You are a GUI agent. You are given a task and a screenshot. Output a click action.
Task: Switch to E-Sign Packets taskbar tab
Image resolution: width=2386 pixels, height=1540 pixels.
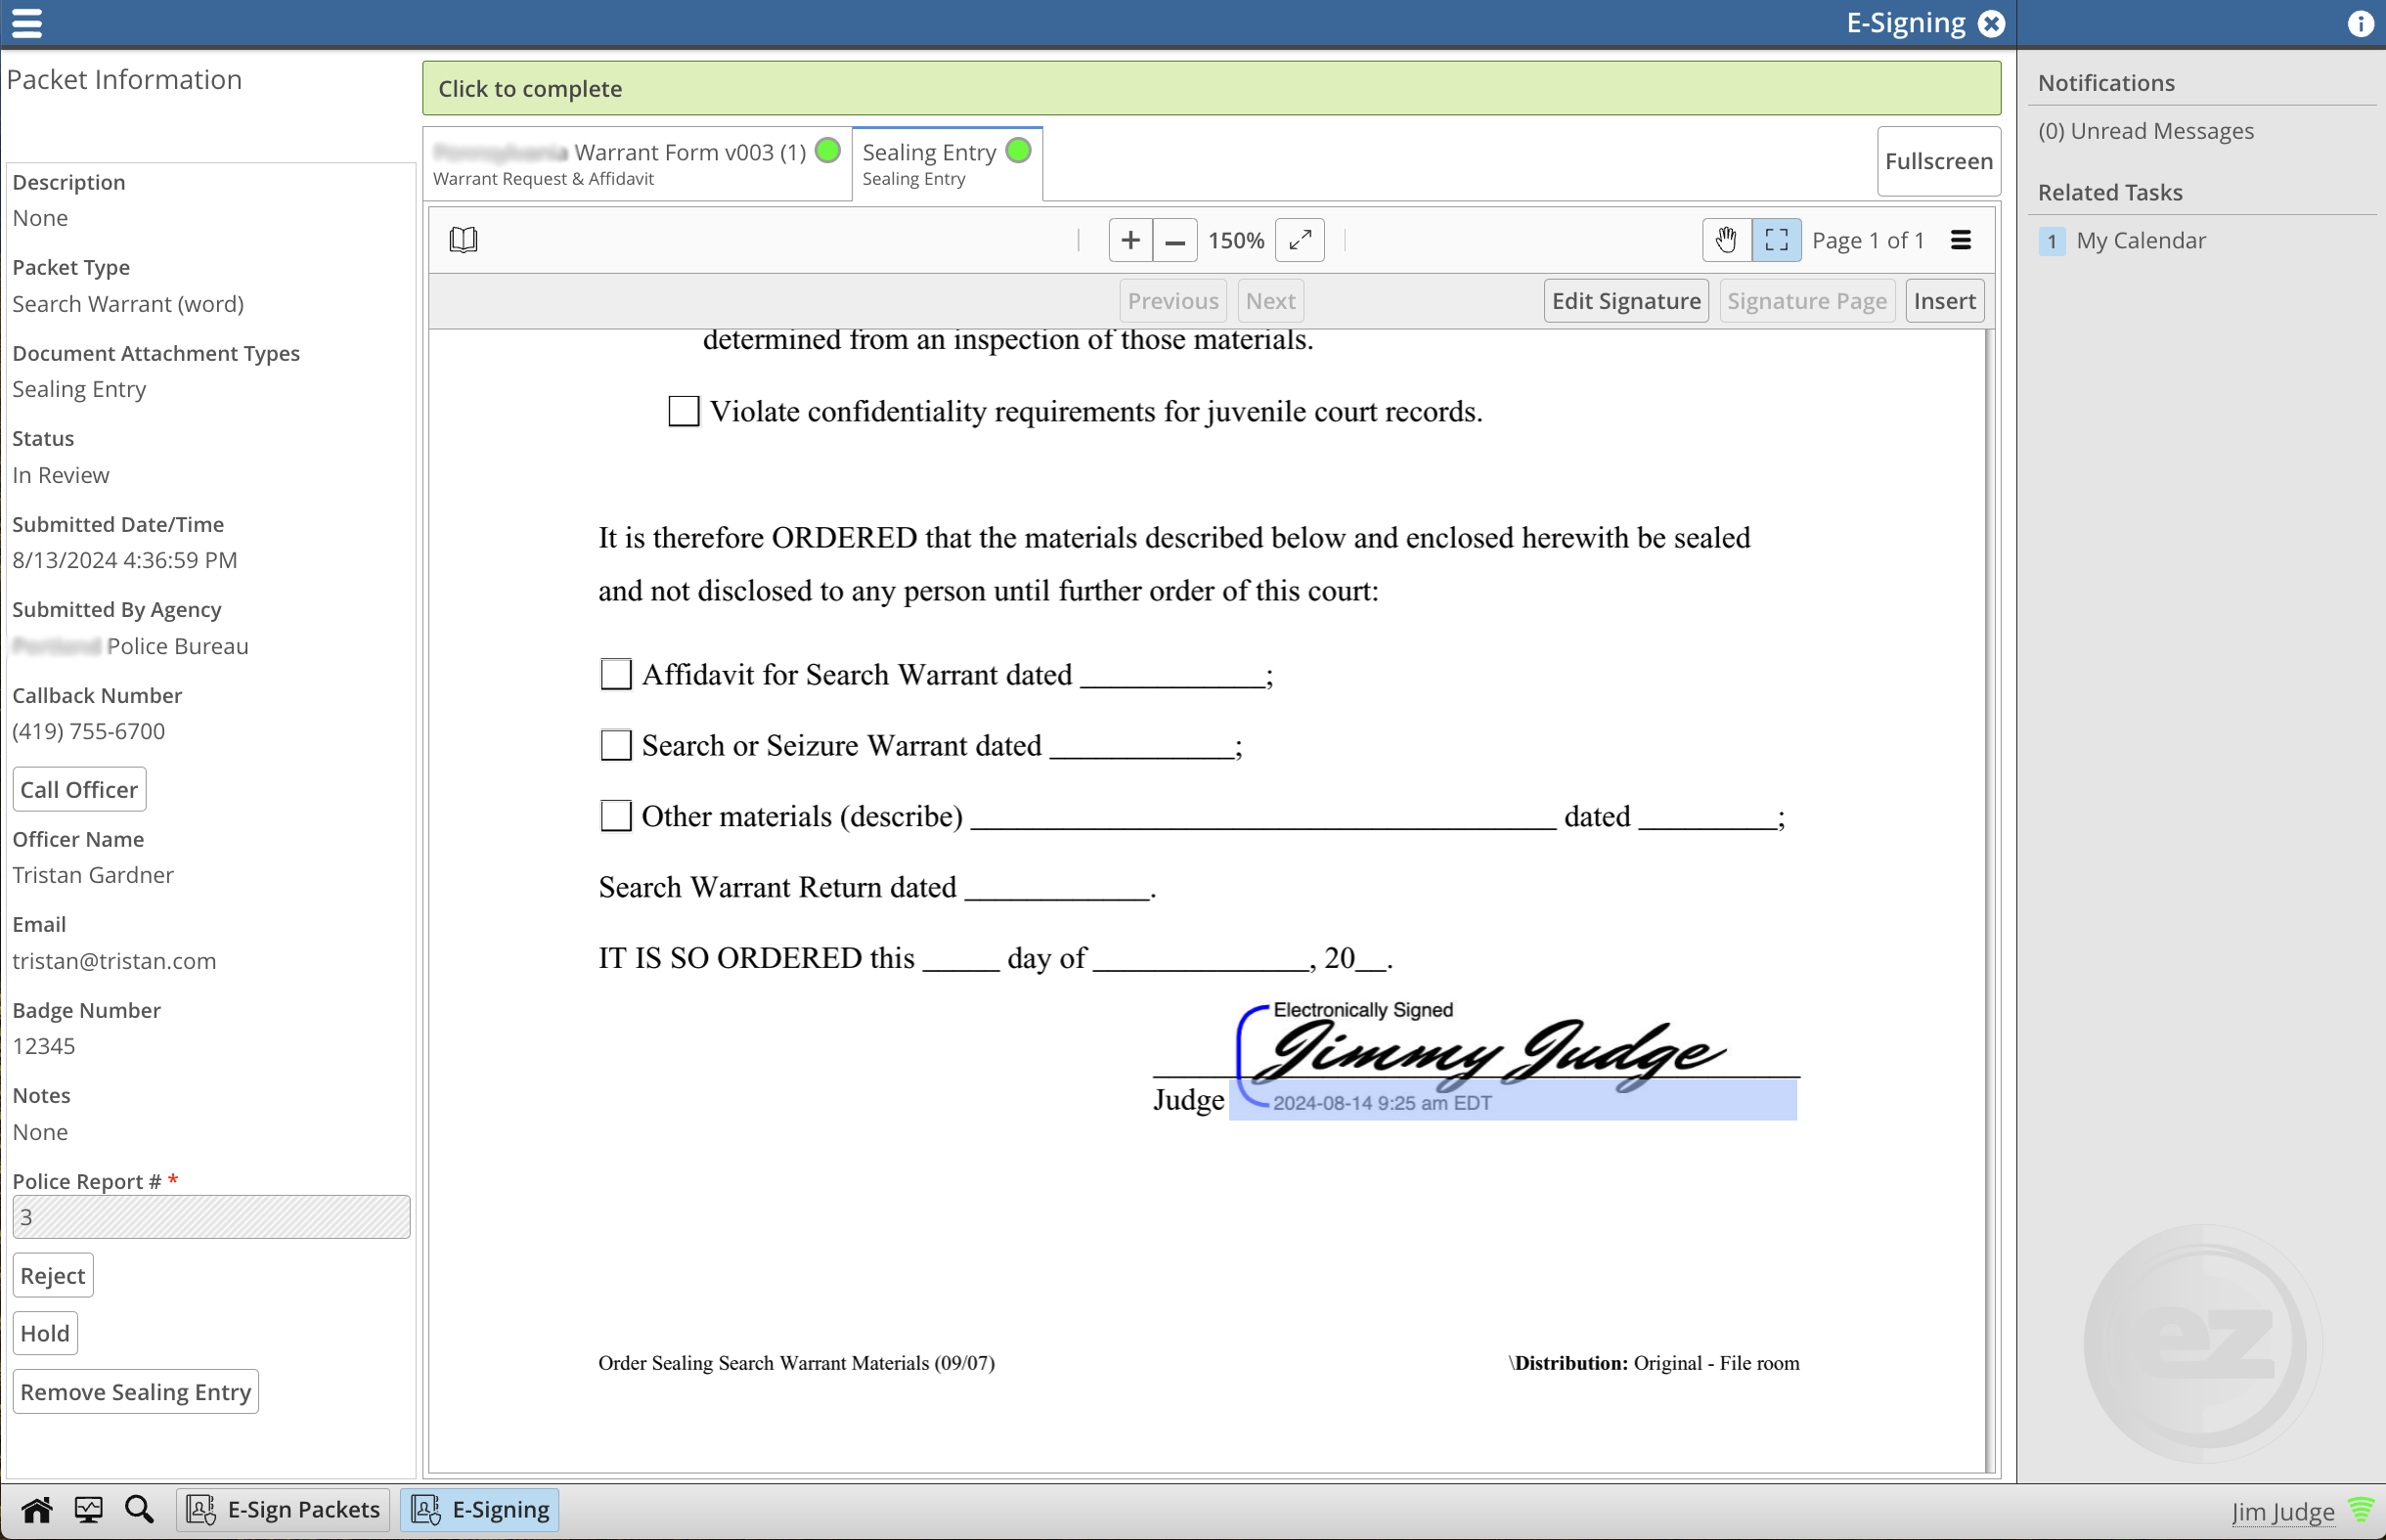284,1509
